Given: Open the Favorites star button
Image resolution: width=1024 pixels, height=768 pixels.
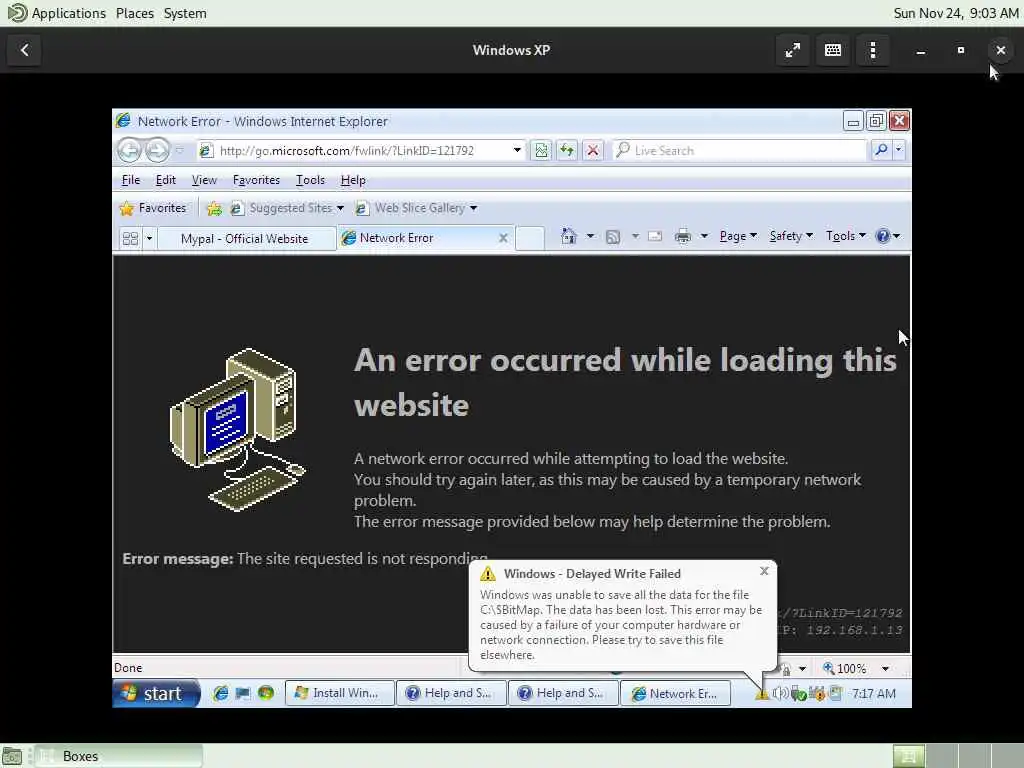Looking at the screenshot, I should coord(153,208).
